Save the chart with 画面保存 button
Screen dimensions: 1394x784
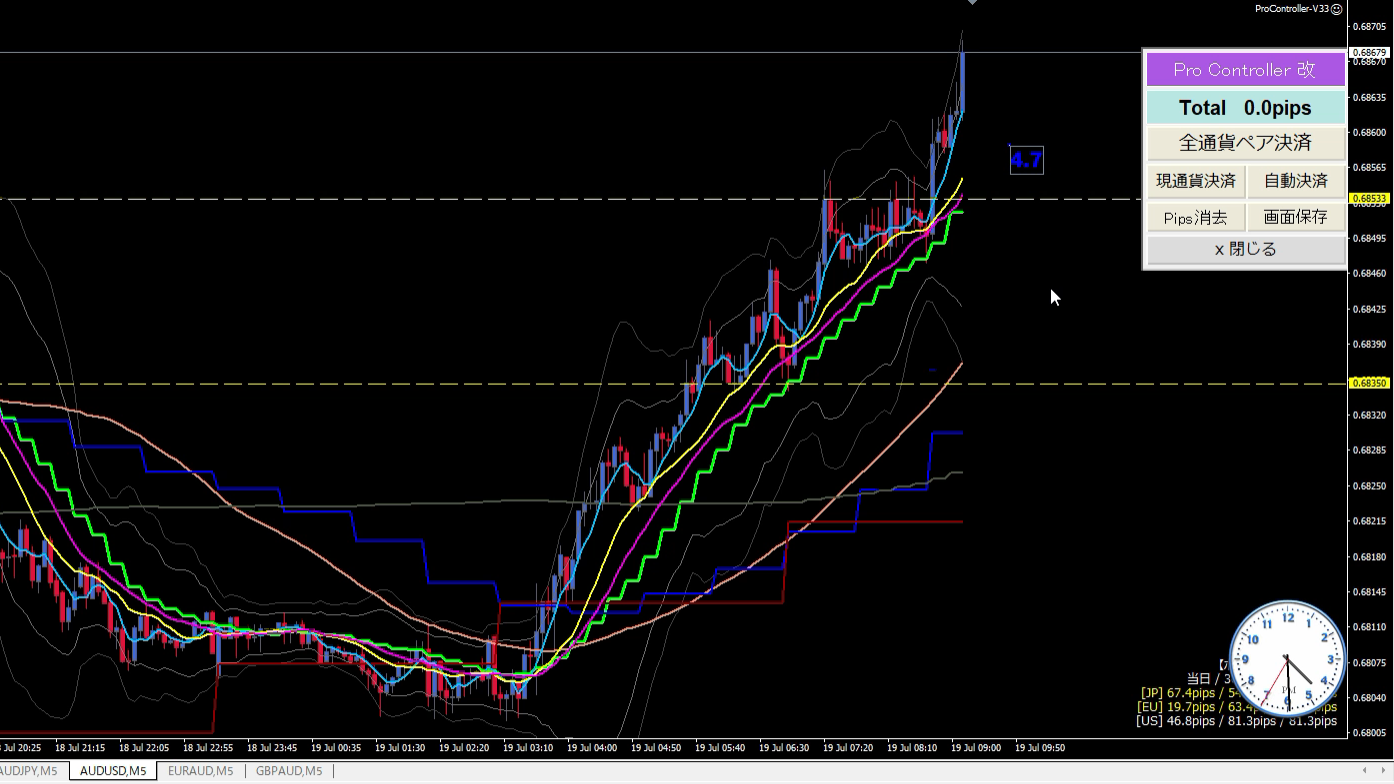click(1295, 217)
